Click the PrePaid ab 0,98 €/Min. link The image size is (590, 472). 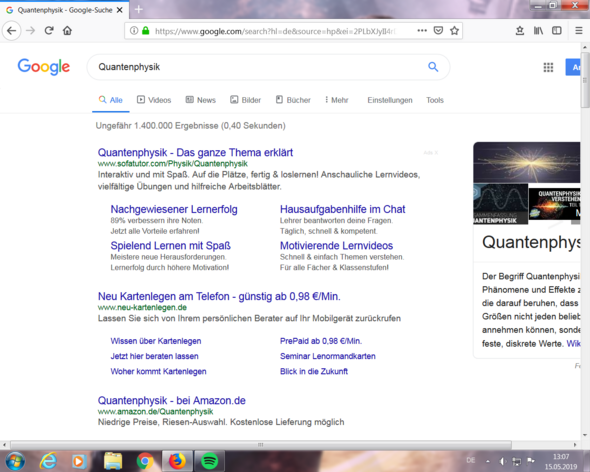tap(321, 341)
